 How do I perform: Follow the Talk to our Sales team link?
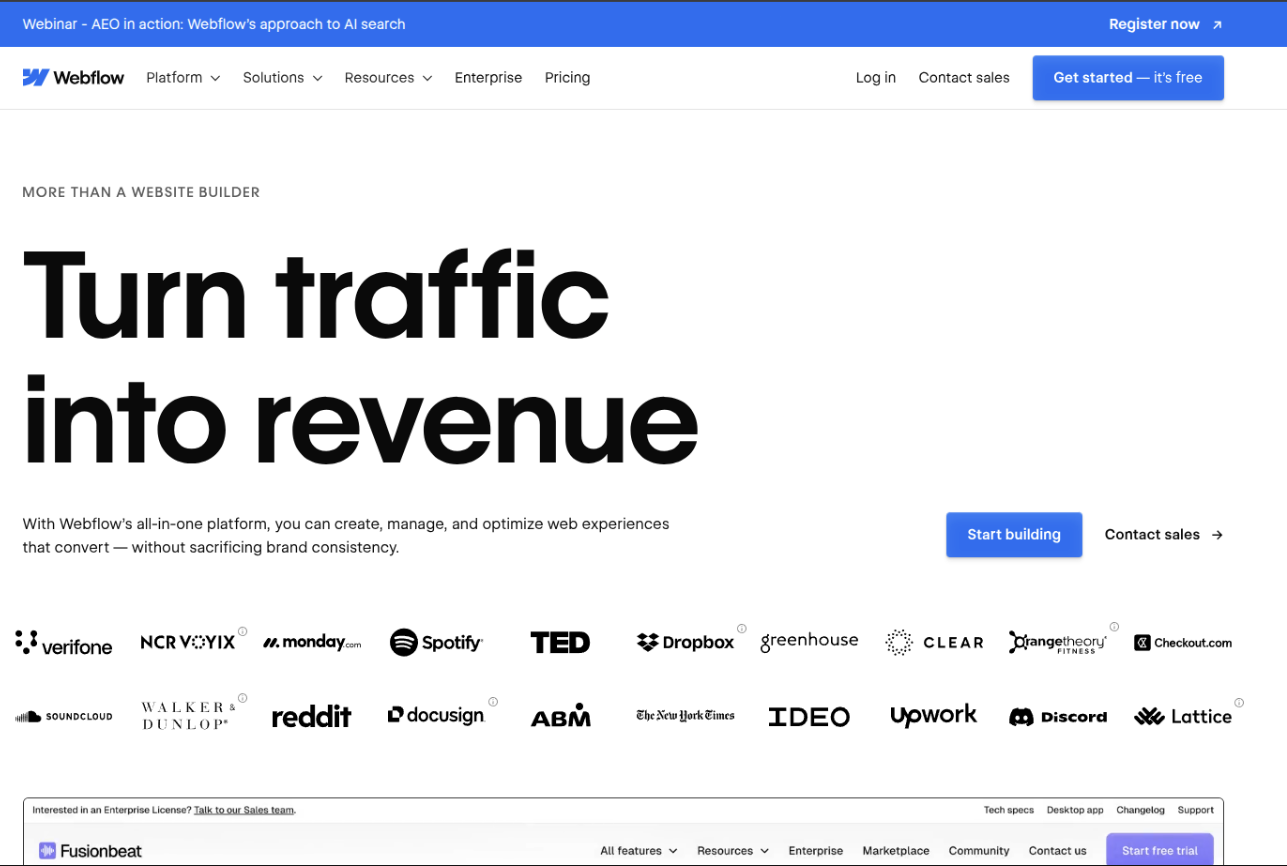tap(244, 810)
